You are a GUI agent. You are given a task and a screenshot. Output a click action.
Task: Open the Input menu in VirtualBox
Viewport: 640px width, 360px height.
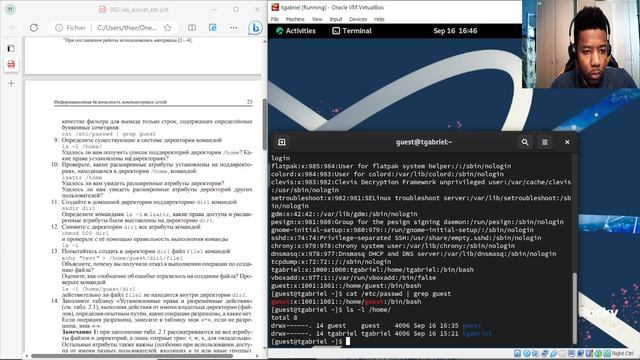336,19
